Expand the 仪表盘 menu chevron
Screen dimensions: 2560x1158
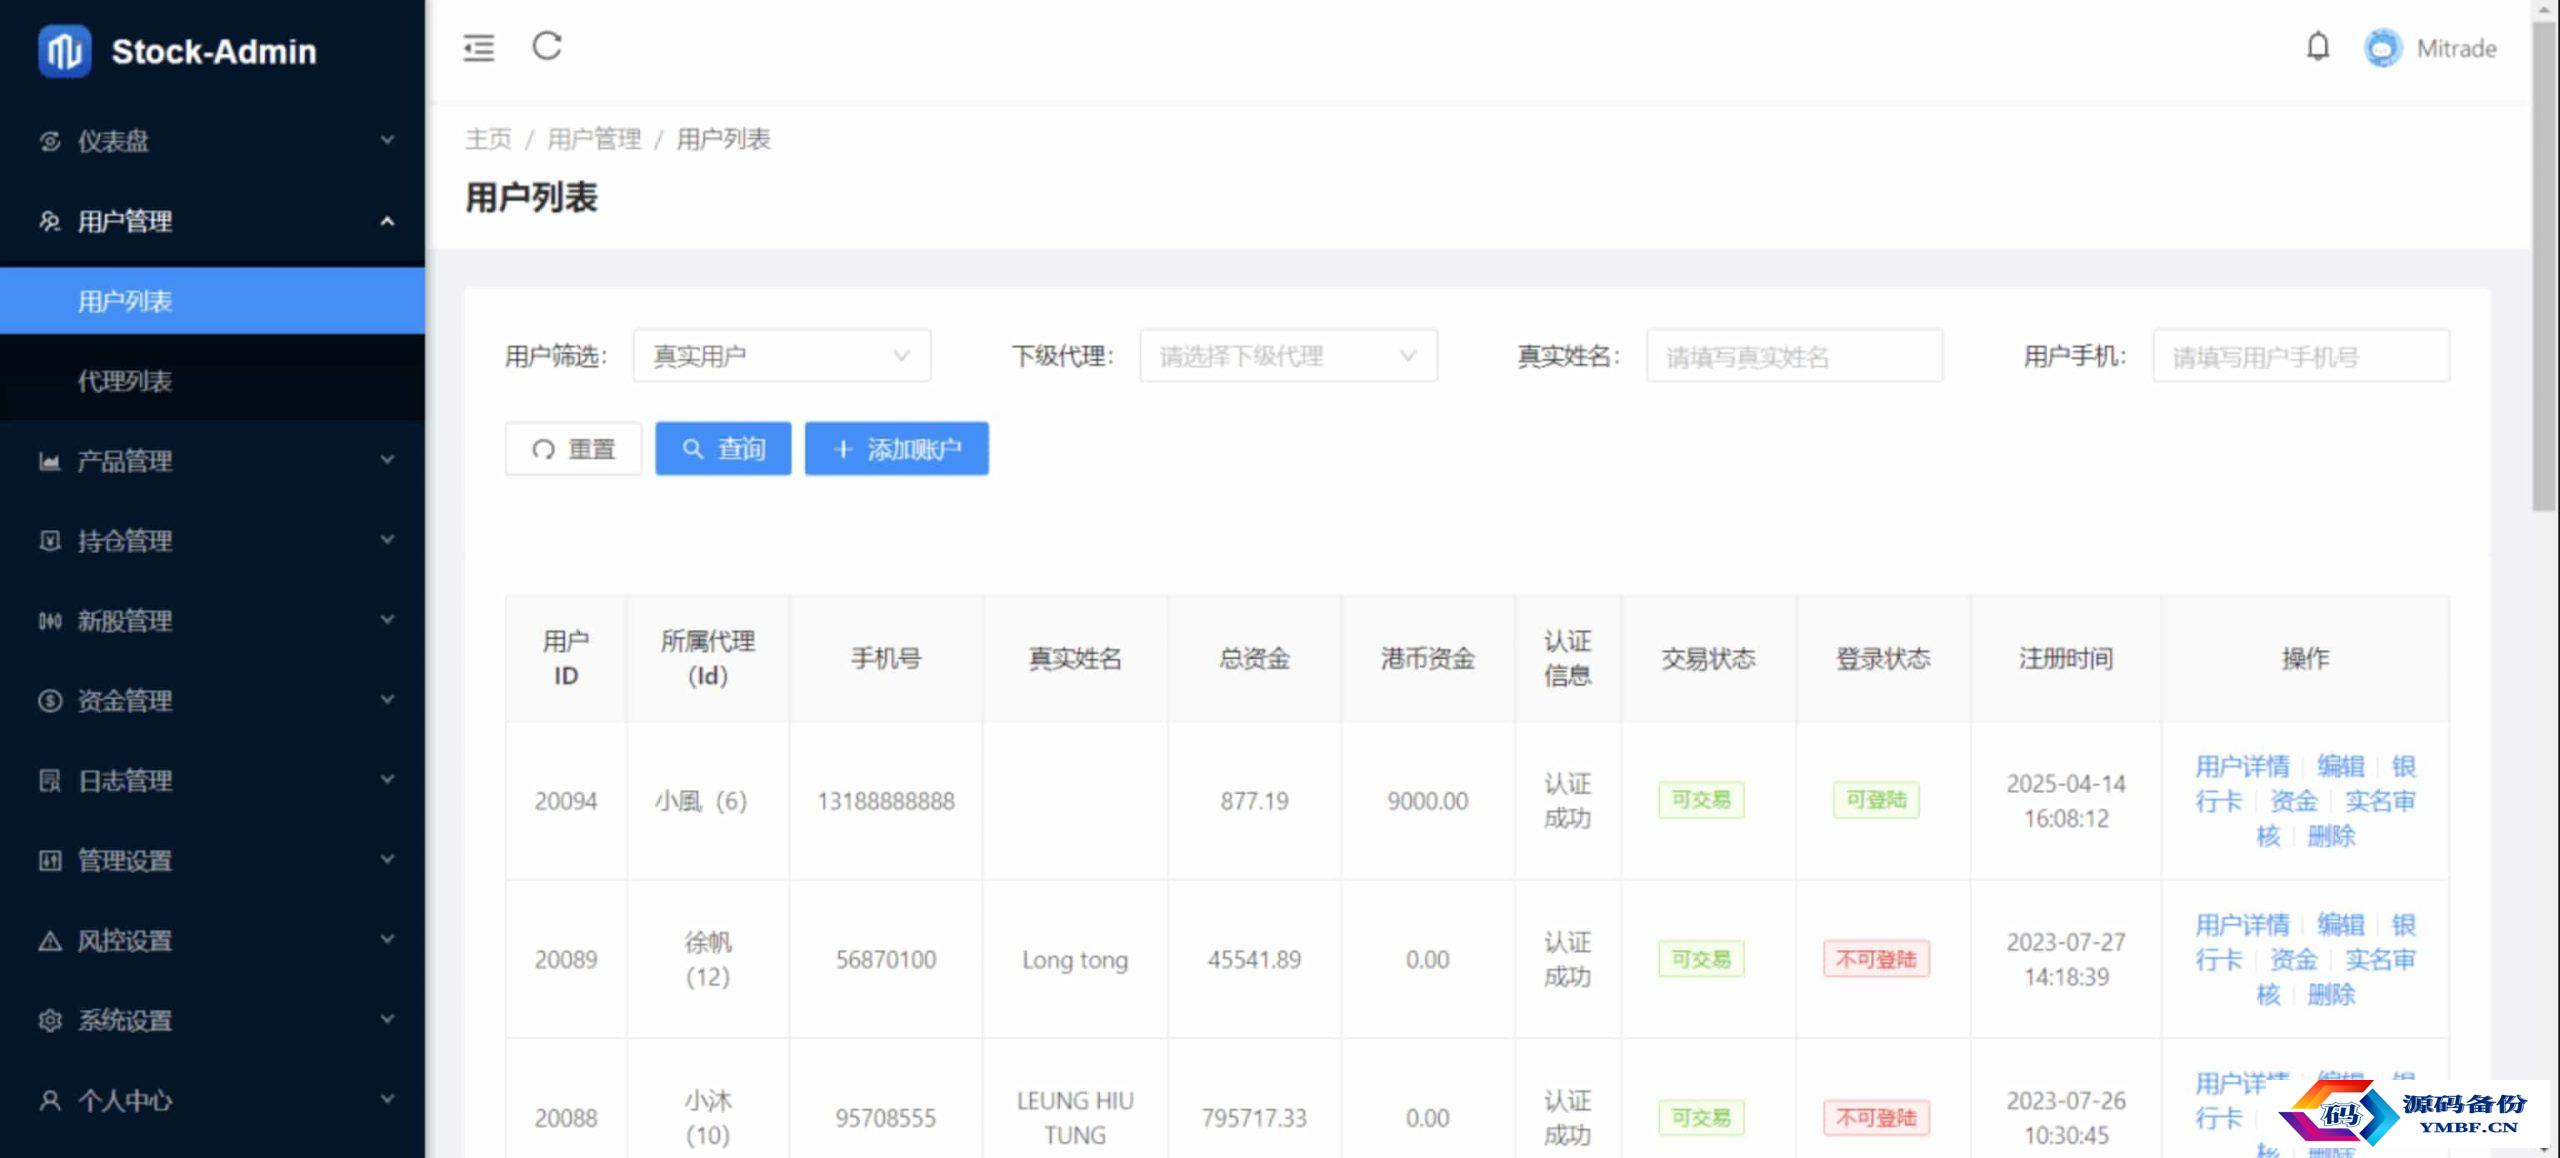387,140
